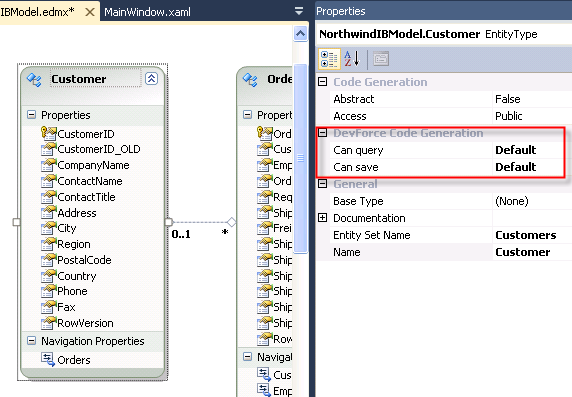Image resolution: width=572 pixels, height=397 pixels.
Task: Select the Customer entity title text
Action: pos(79,79)
